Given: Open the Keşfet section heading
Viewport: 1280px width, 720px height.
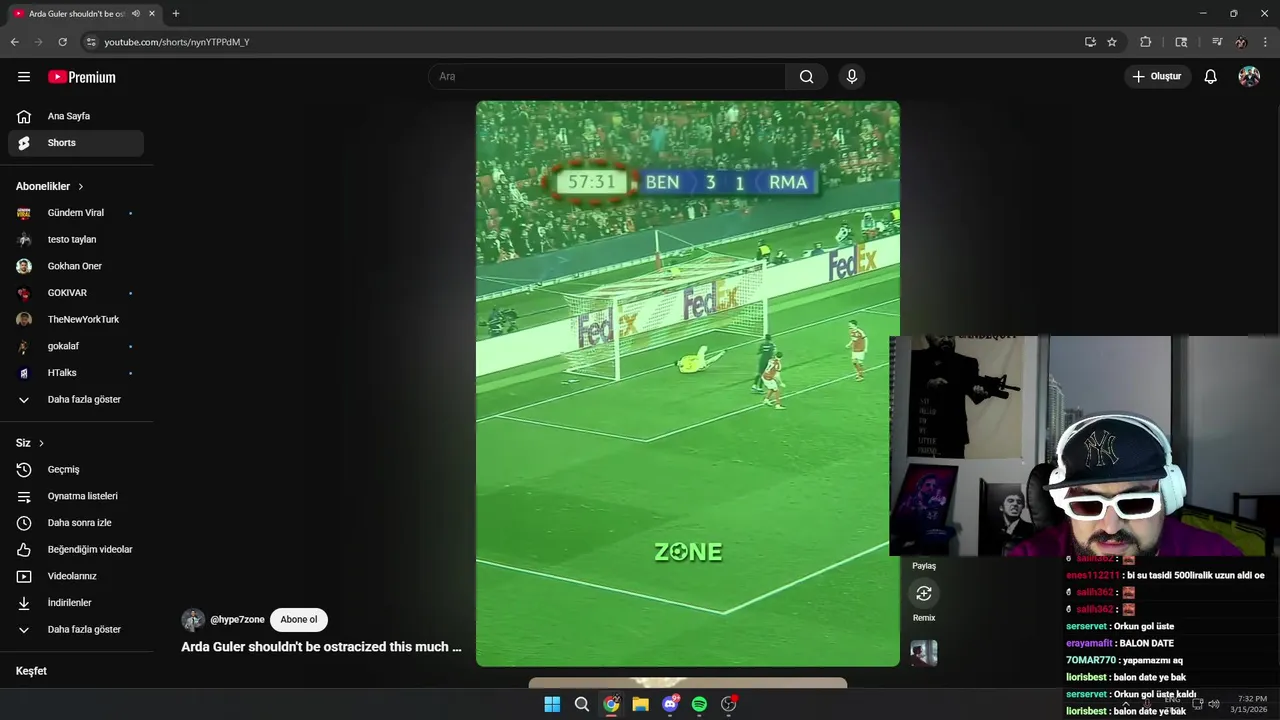Looking at the screenshot, I should (x=31, y=671).
